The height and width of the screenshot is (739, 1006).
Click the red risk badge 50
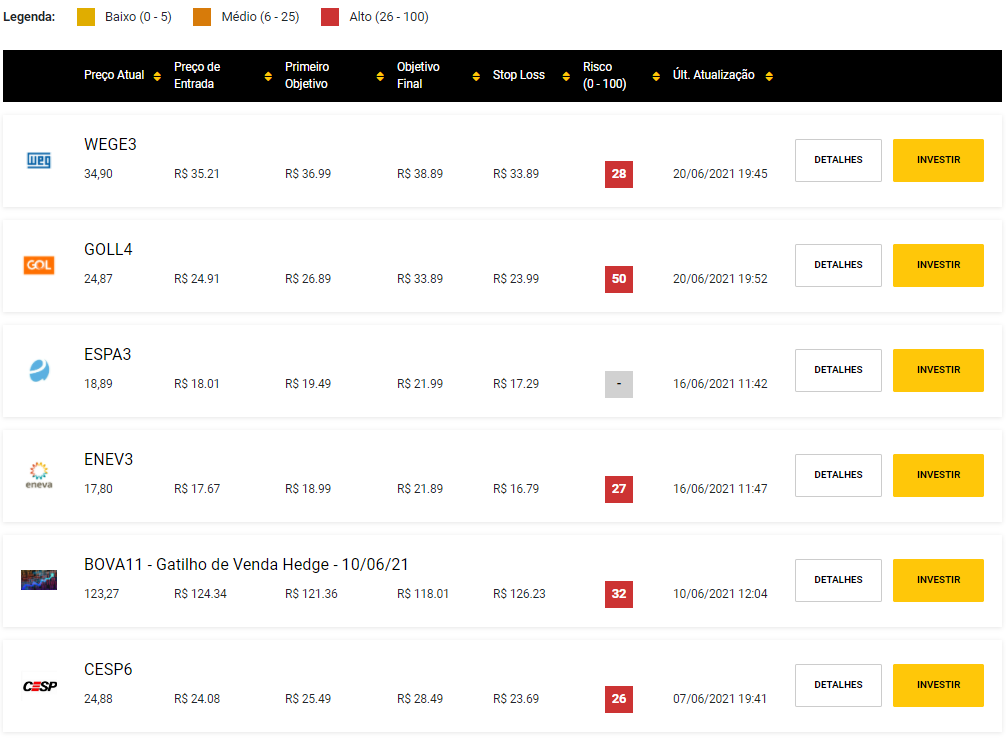[x=619, y=279]
